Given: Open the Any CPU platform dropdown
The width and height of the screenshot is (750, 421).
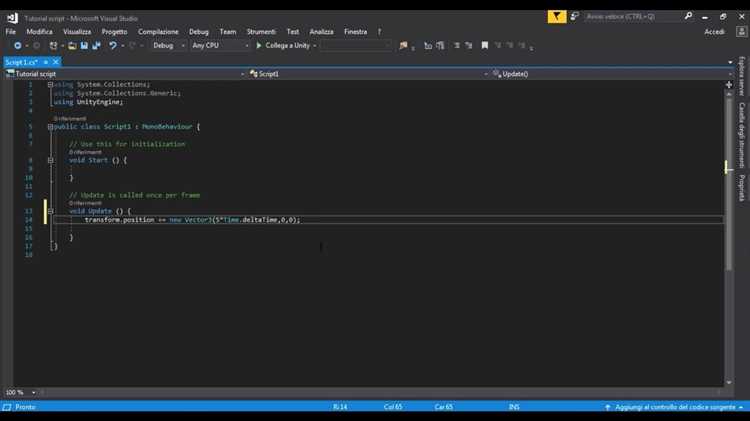Looking at the screenshot, I should click(247, 45).
